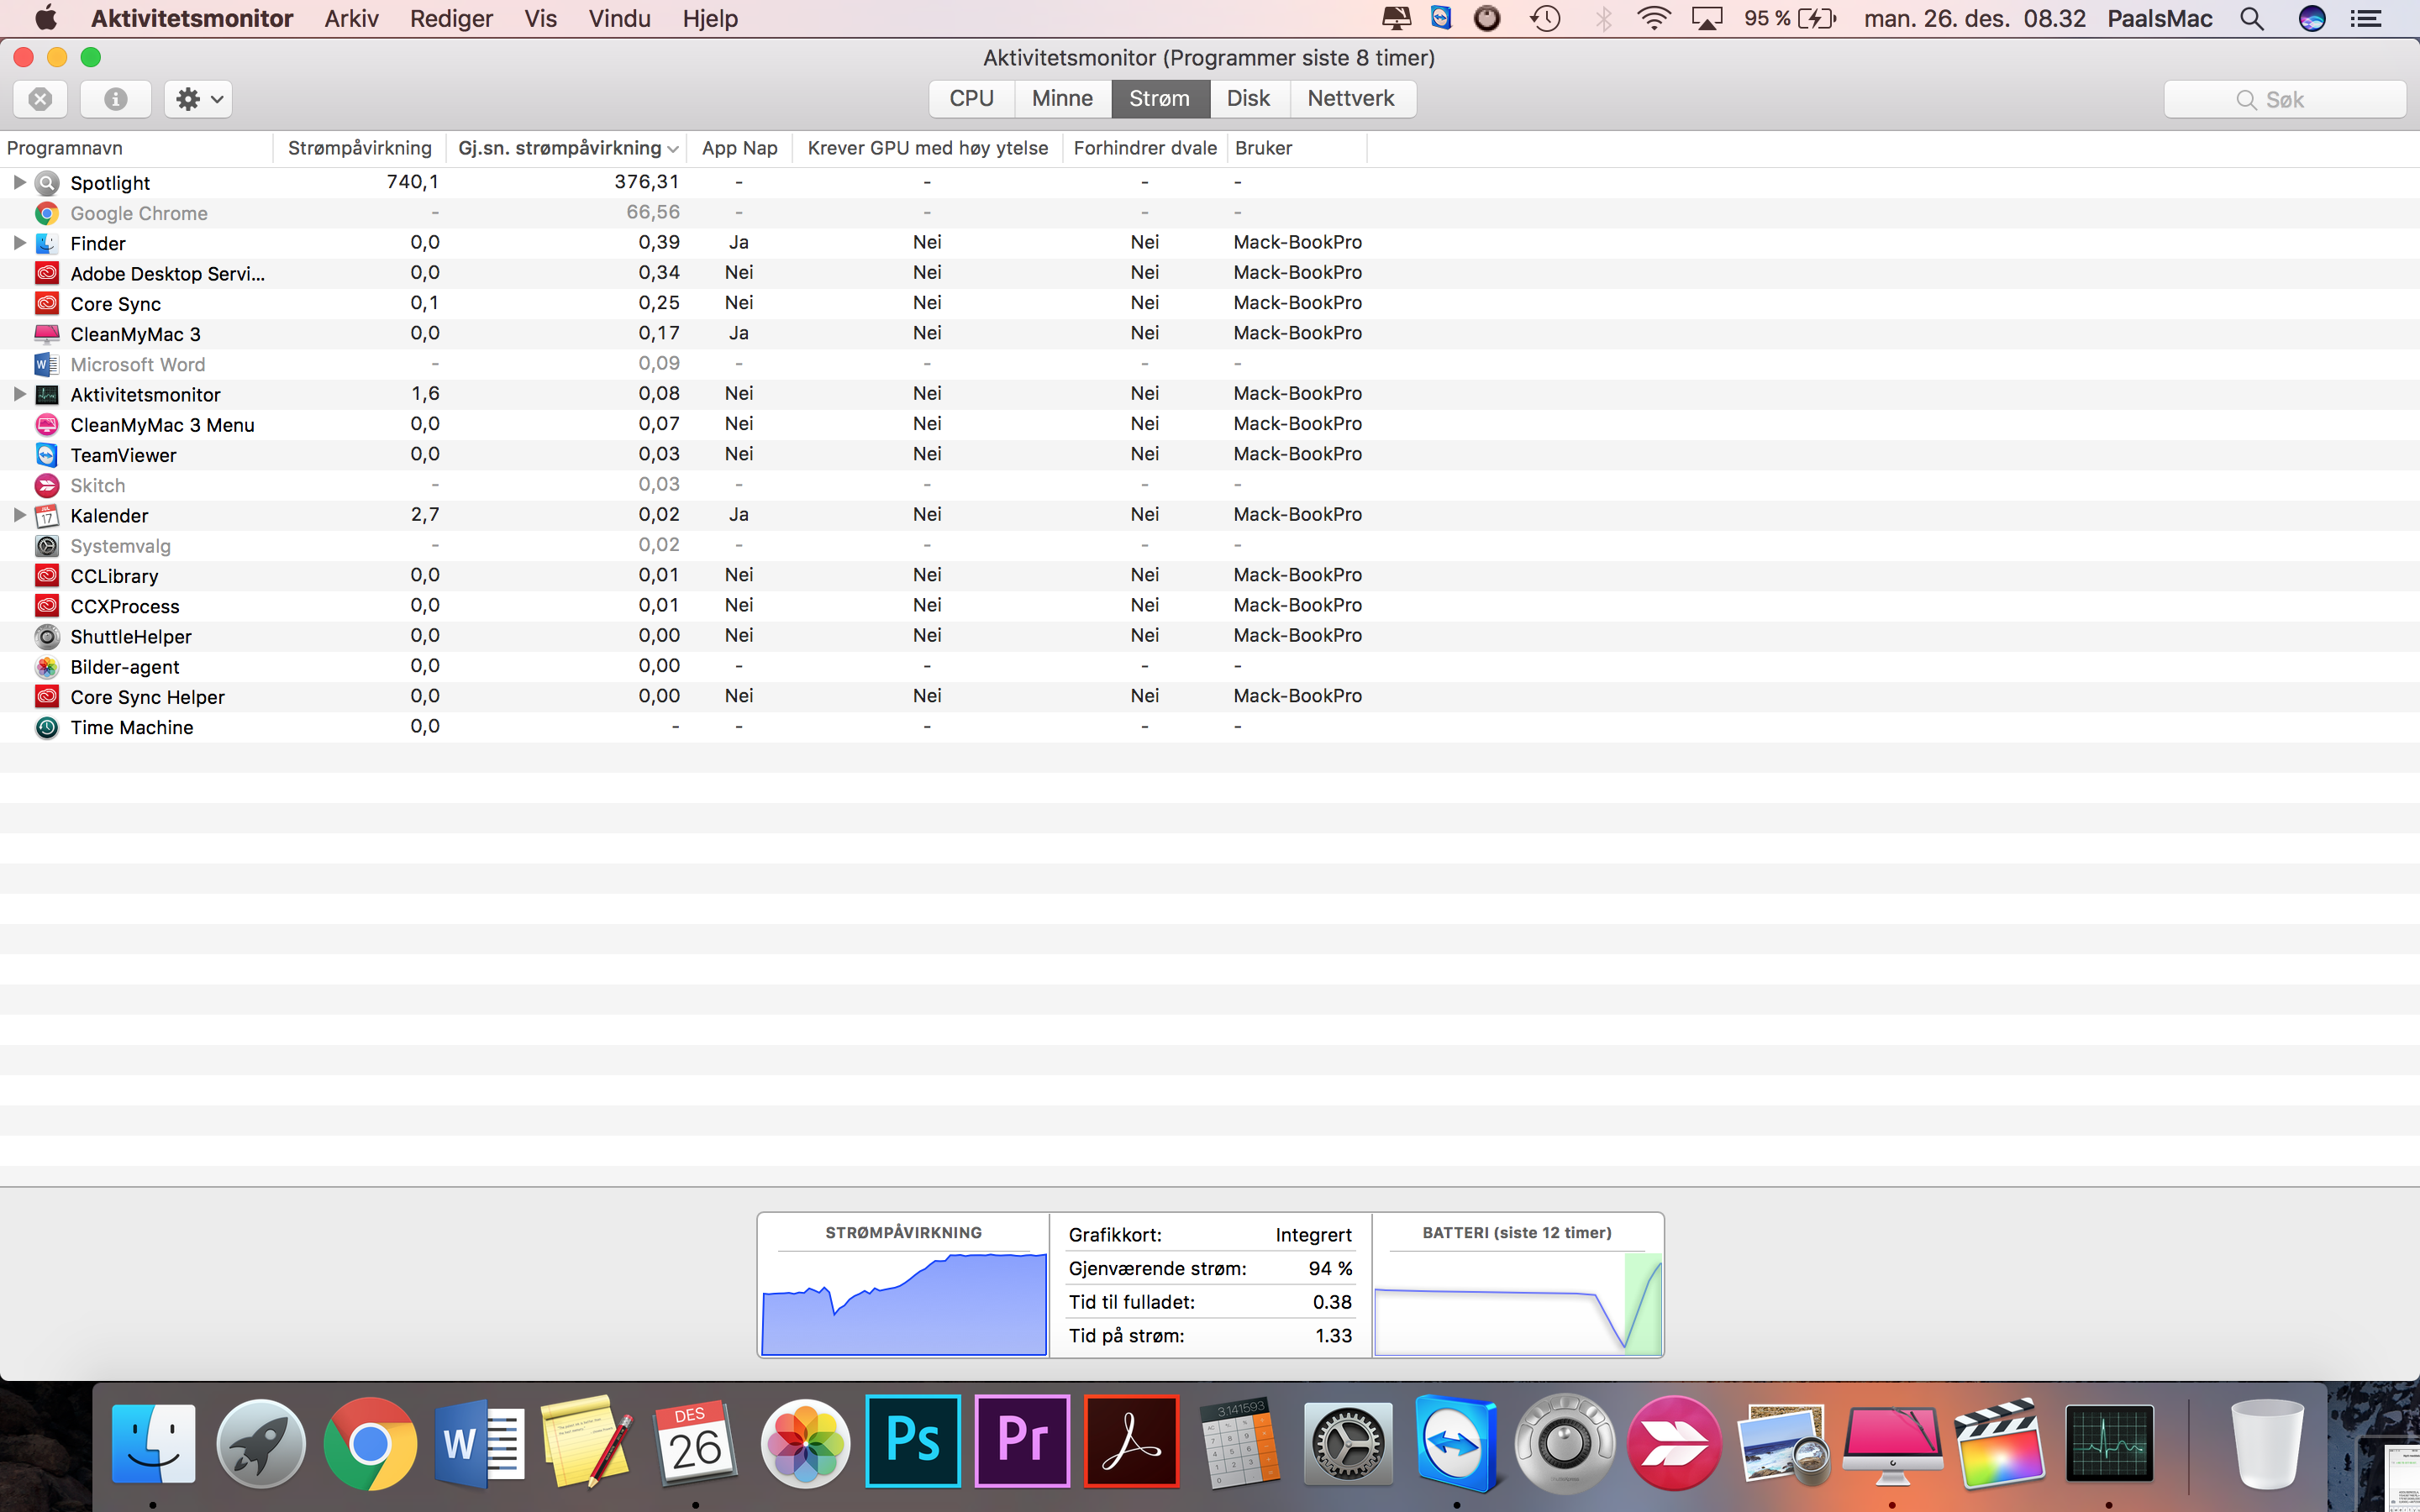
Task: Select the Systemvalg row icon
Action: coord(47,546)
